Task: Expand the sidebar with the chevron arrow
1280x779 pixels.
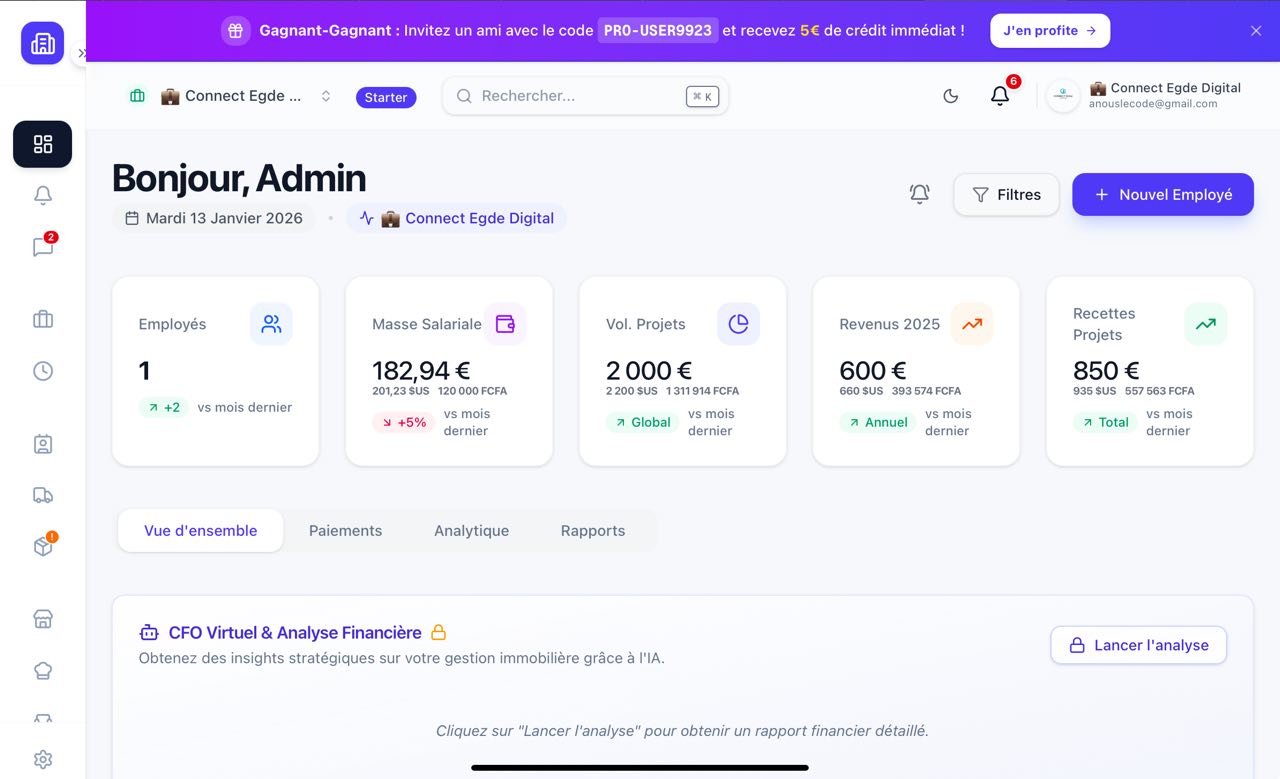Action: [81, 53]
